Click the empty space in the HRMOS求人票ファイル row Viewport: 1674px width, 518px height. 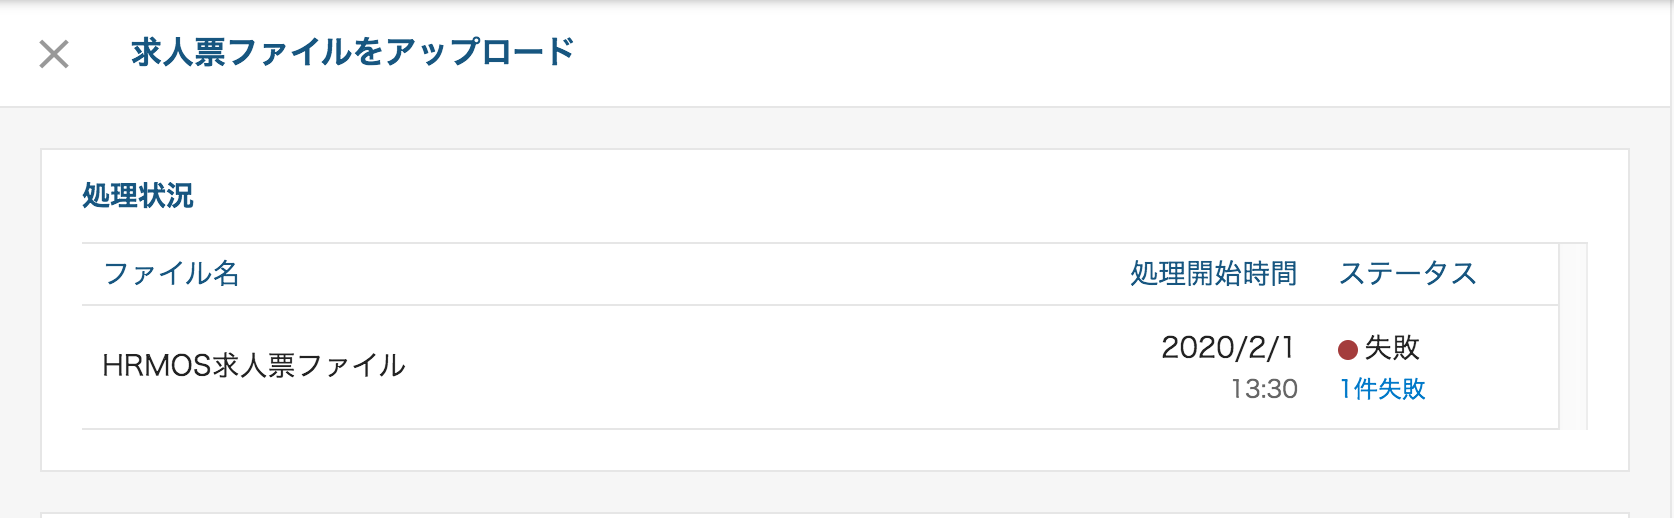click(x=770, y=367)
